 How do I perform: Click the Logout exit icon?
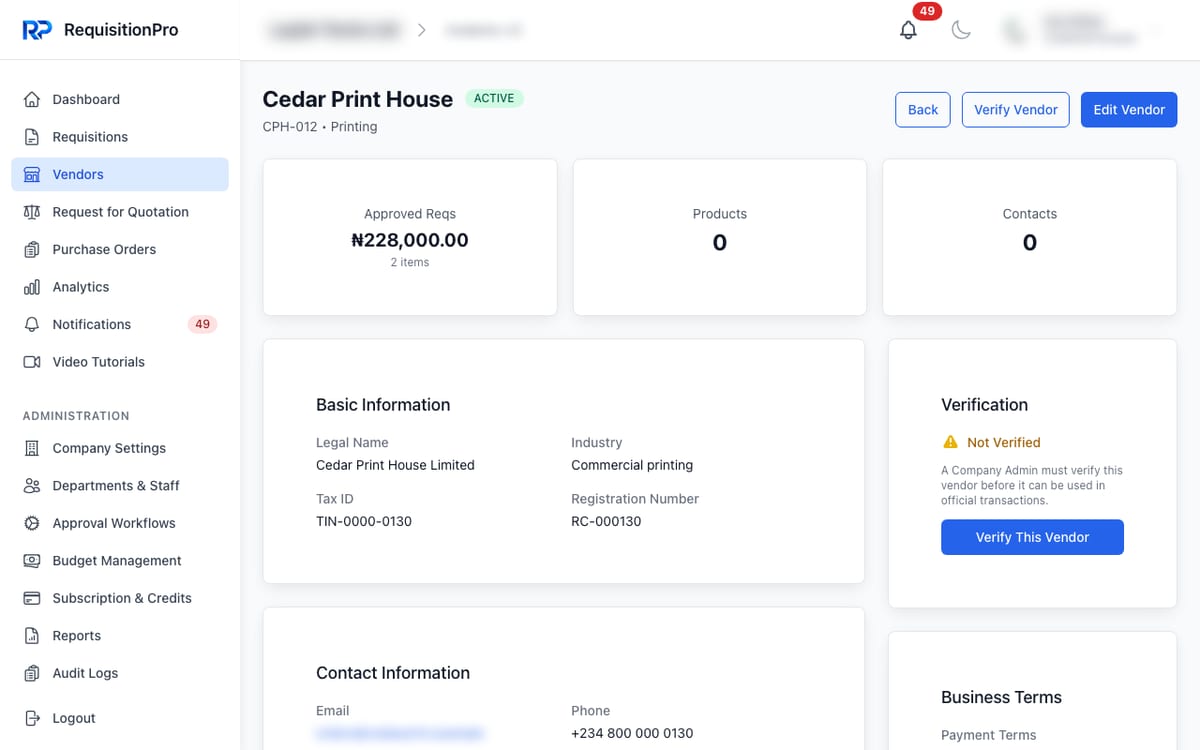click(x=32, y=718)
